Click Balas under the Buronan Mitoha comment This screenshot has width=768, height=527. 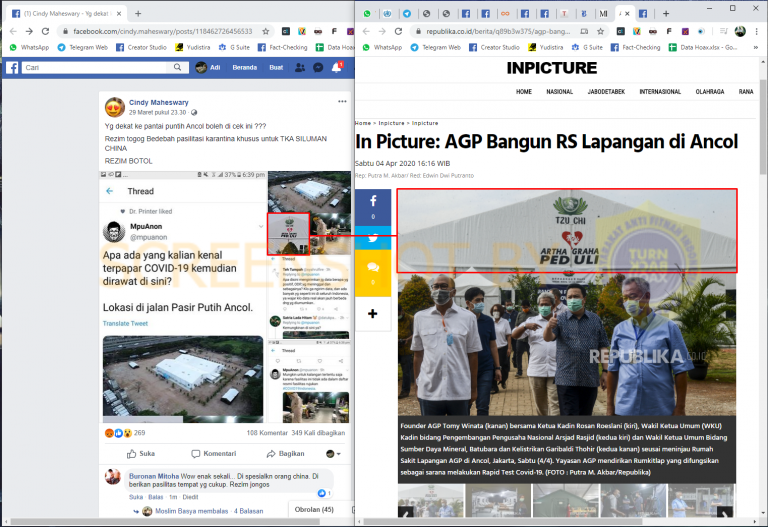point(155,497)
